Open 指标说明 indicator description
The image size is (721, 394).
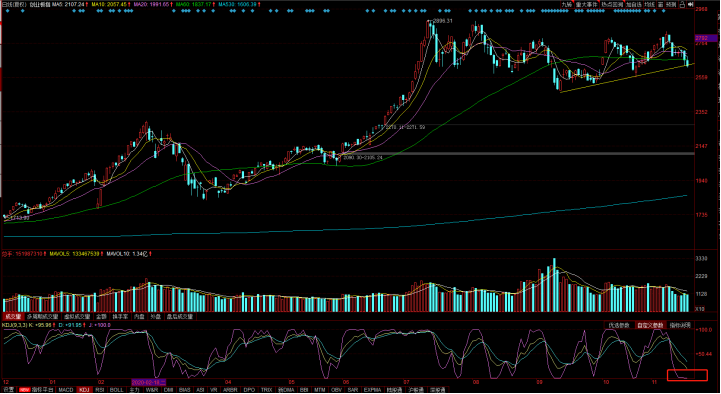pyautogui.click(x=680, y=325)
